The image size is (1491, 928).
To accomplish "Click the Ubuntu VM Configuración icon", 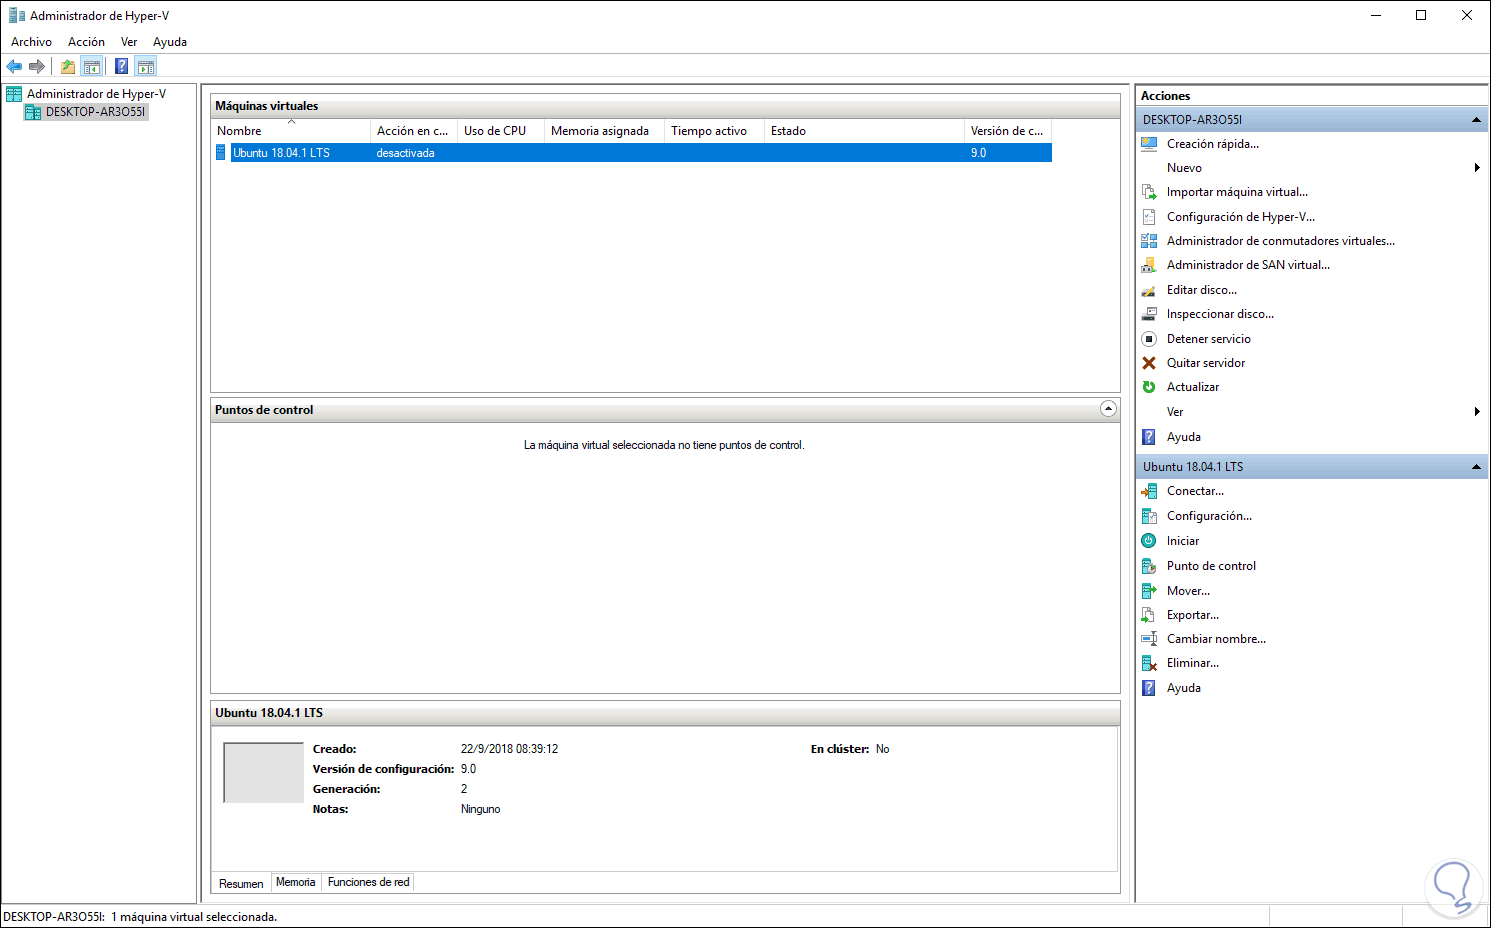I will click(x=1149, y=516).
